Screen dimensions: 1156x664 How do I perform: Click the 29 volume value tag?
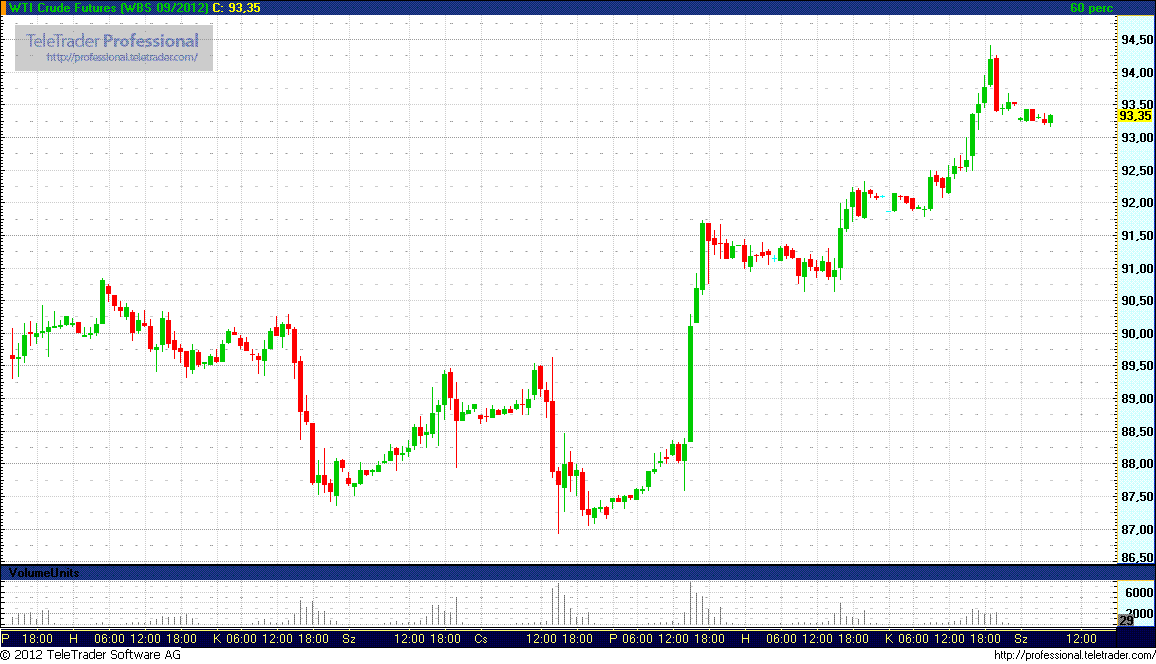coord(1126,621)
